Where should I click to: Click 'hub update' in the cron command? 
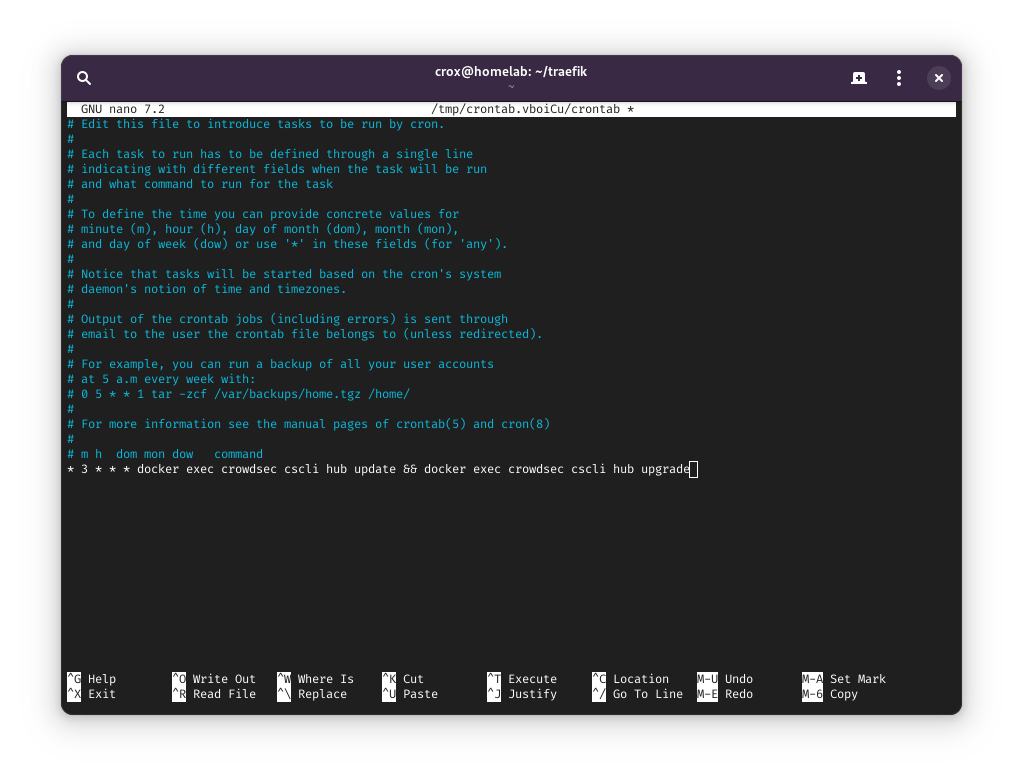click(361, 469)
